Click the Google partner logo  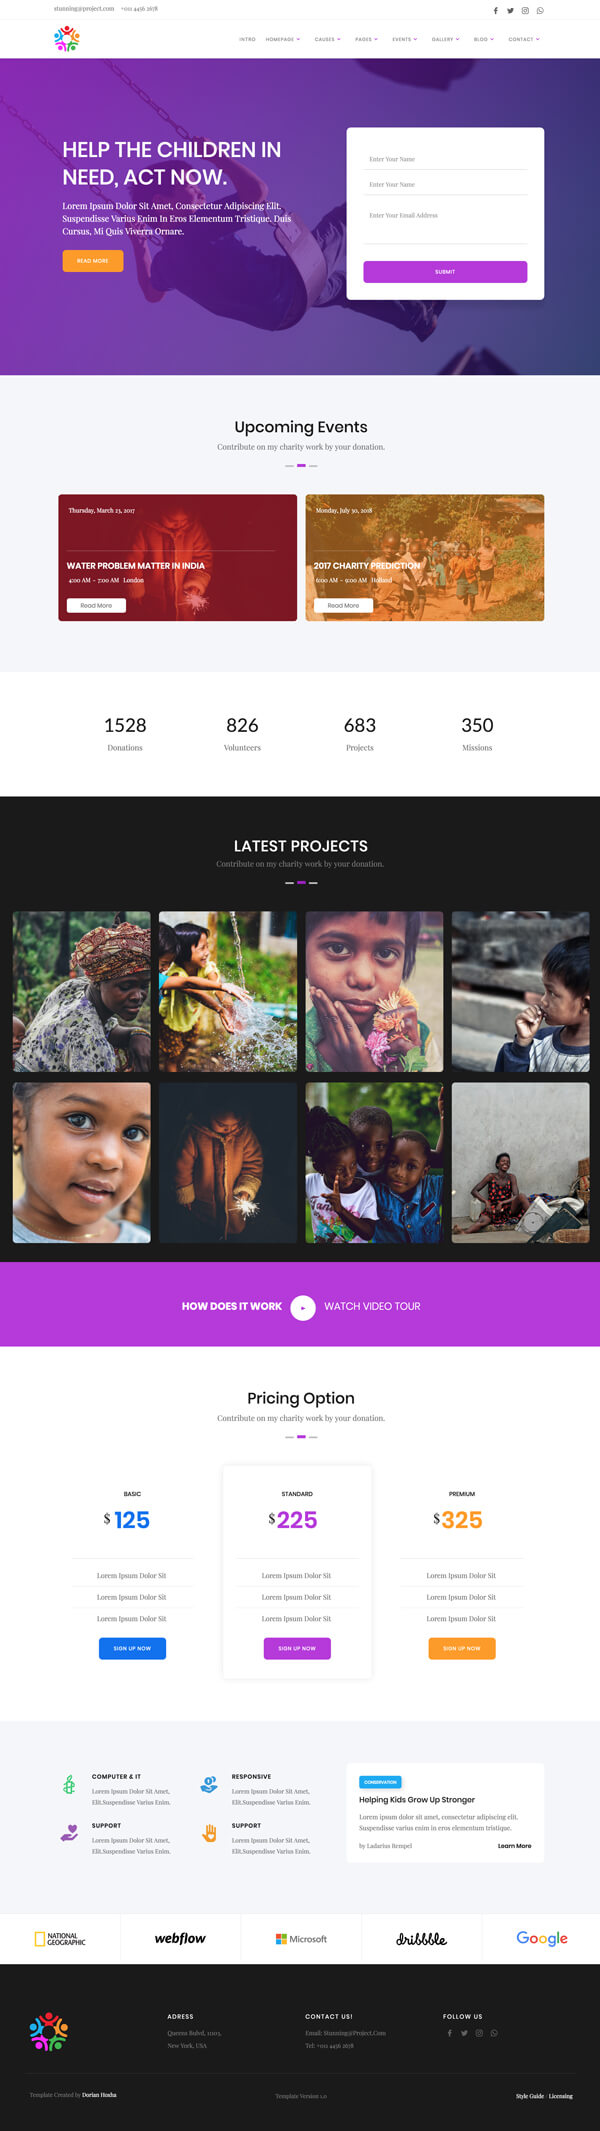[x=542, y=1938]
